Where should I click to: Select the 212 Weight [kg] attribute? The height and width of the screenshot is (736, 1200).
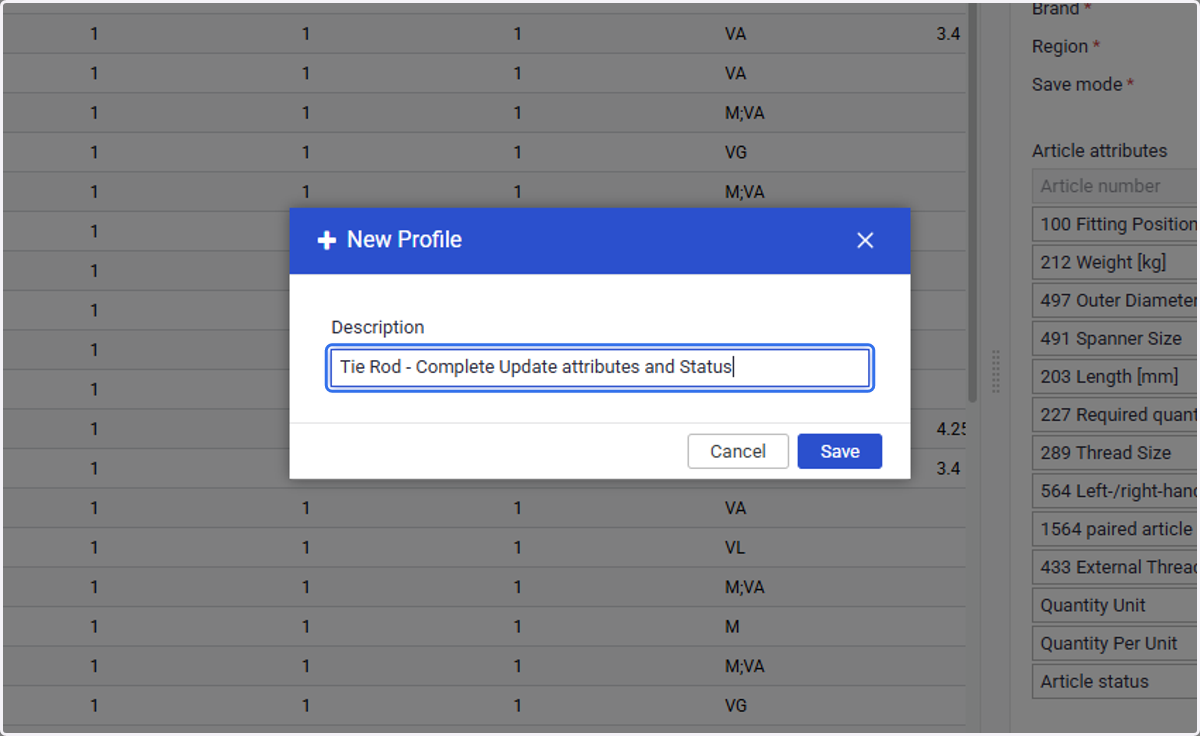1116,262
